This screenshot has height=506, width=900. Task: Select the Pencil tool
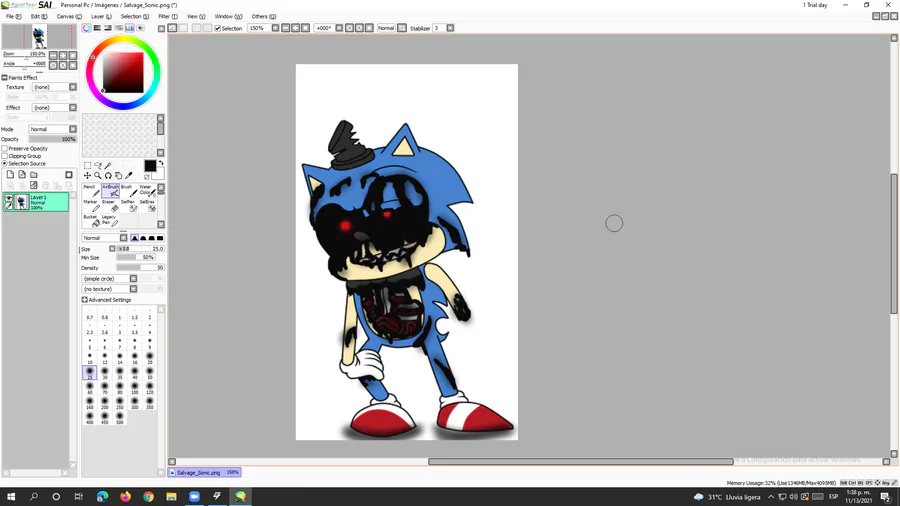click(91, 190)
